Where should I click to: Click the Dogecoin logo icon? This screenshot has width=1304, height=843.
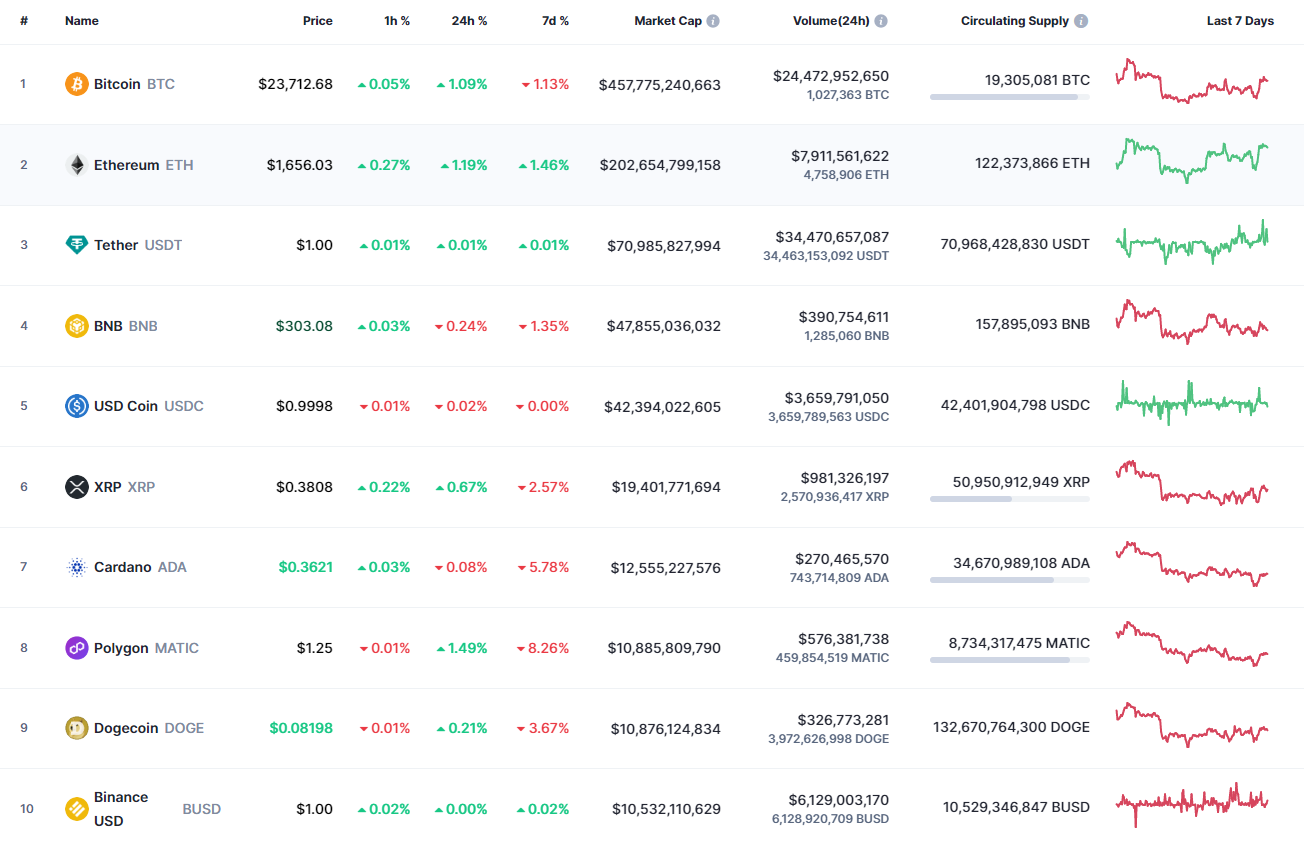[78, 728]
